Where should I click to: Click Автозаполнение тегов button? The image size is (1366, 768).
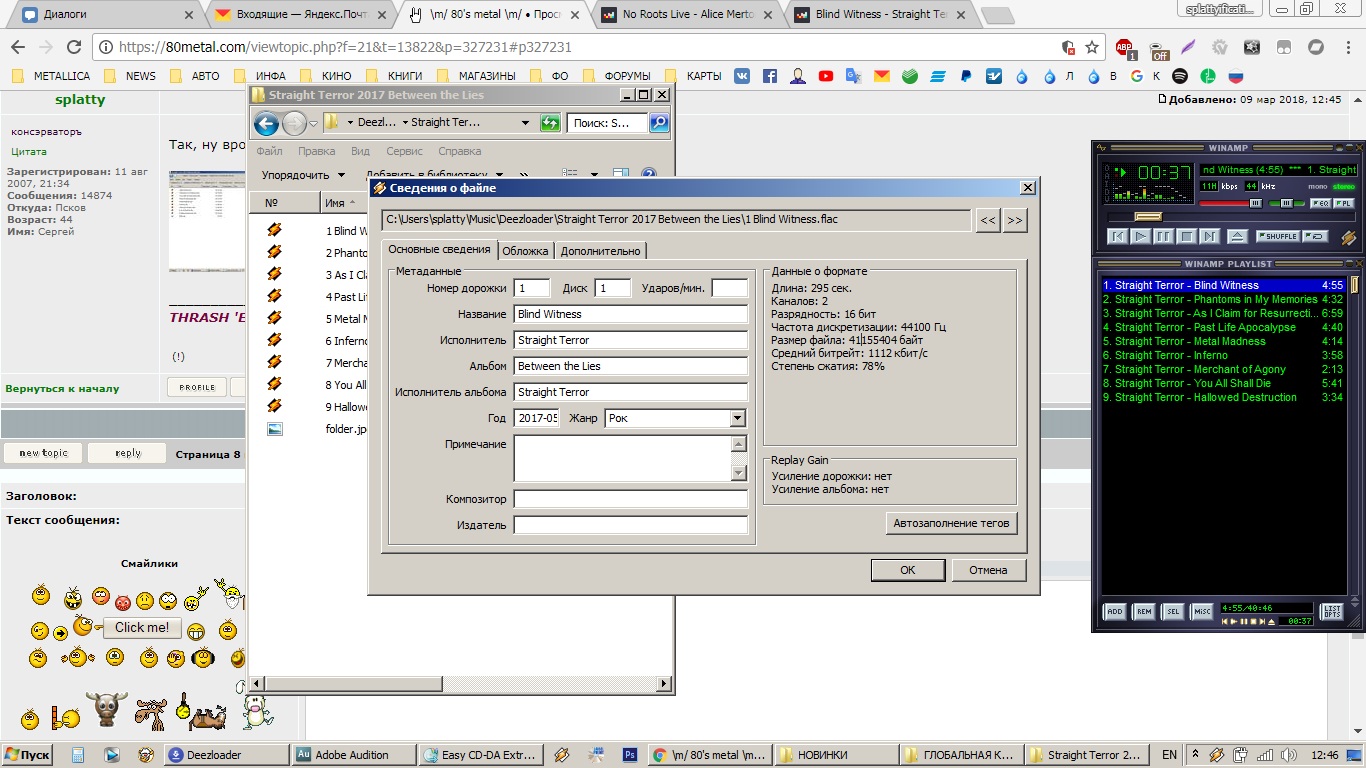[951, 523]
